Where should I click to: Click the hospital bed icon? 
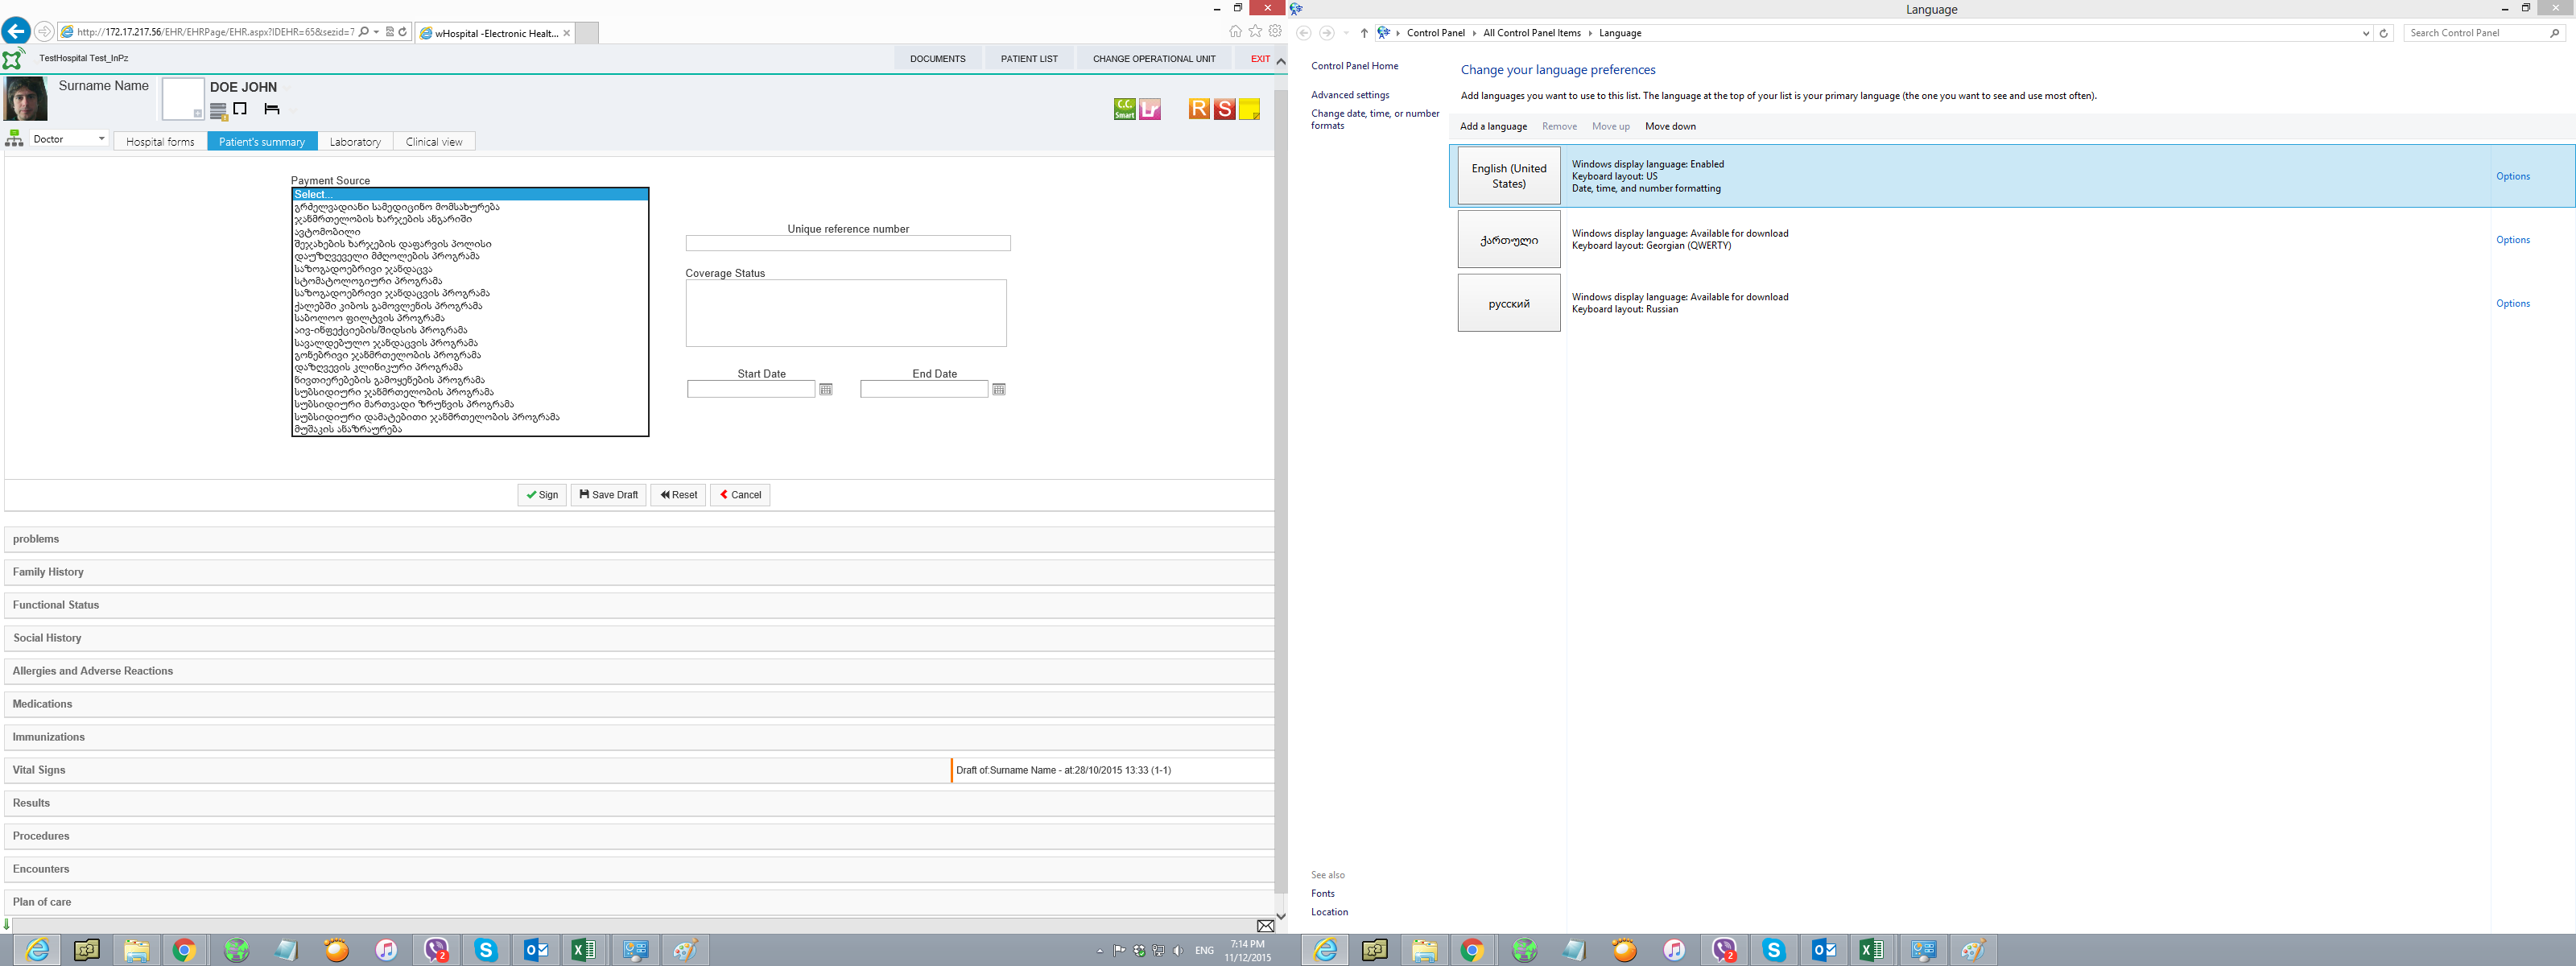pyautogui.click(x=271, y=109)
